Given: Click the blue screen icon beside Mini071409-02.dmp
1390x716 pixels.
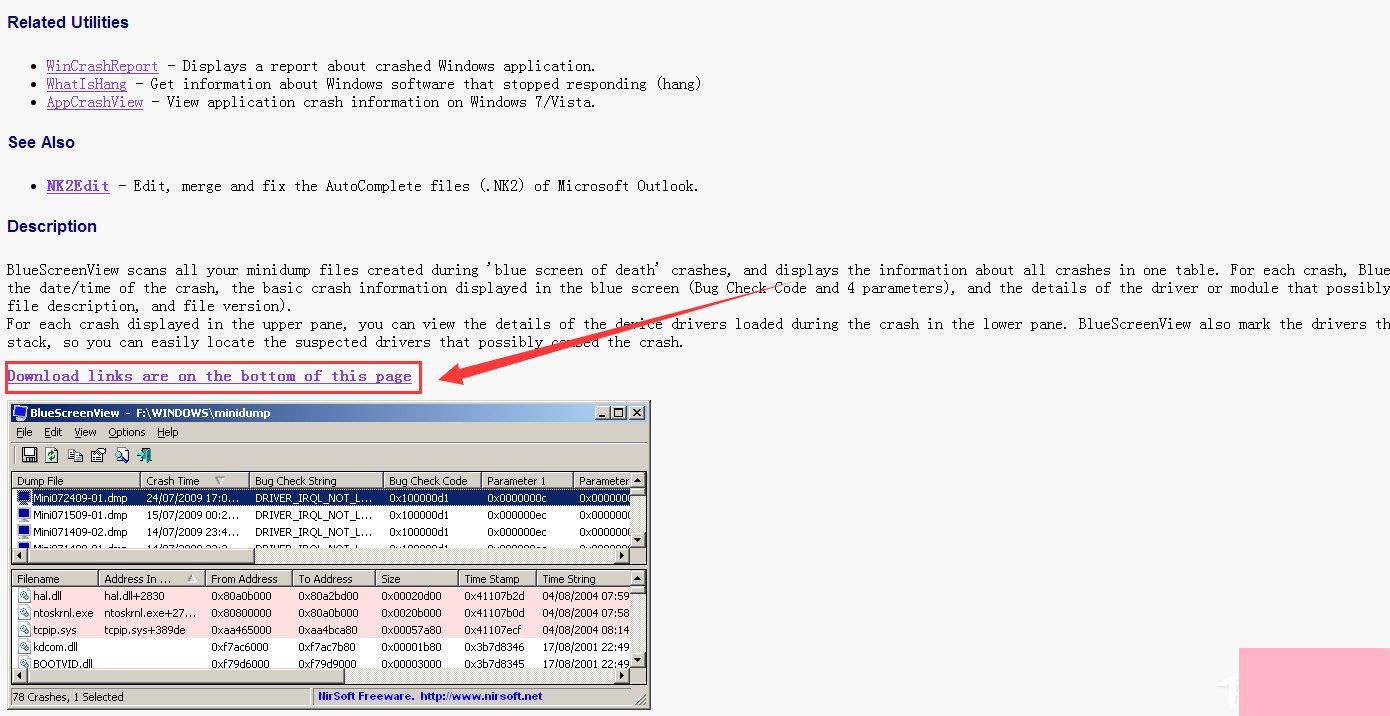Looking at the screenshot, I should pyautogui.click(x=24, y=531).
